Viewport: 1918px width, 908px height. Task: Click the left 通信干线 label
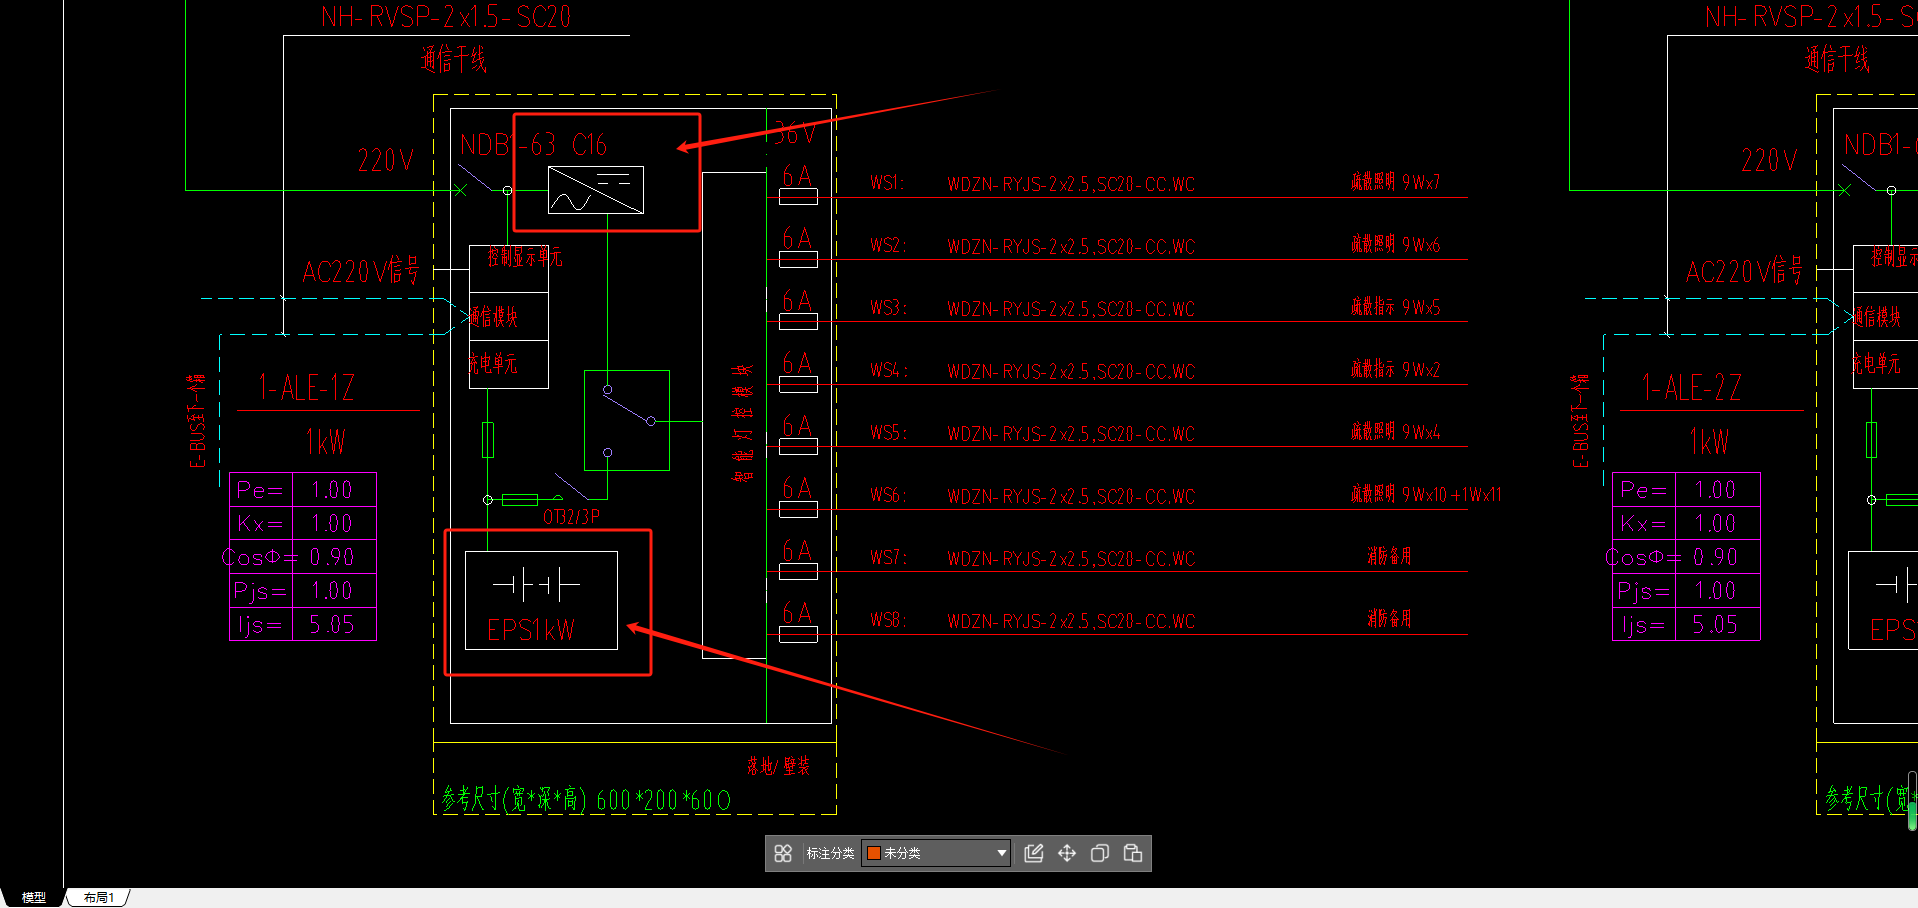coord(453,60)
